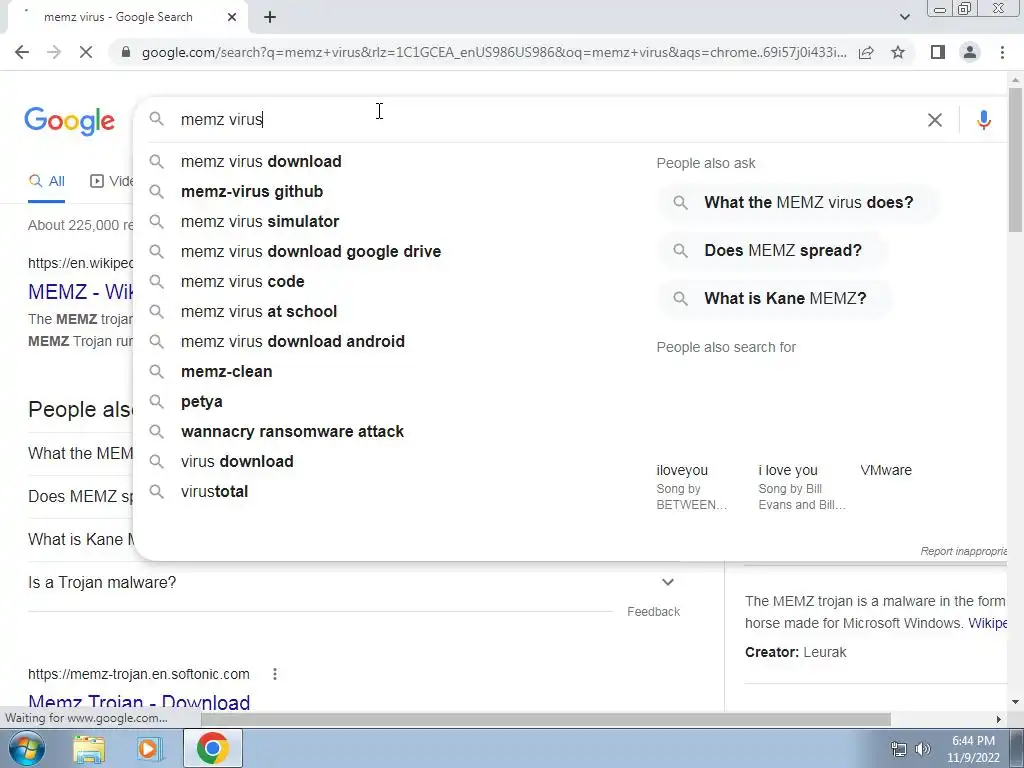Go back to the previous page
Viewport: 1024px width, 768px height.
tap(22, 52)
